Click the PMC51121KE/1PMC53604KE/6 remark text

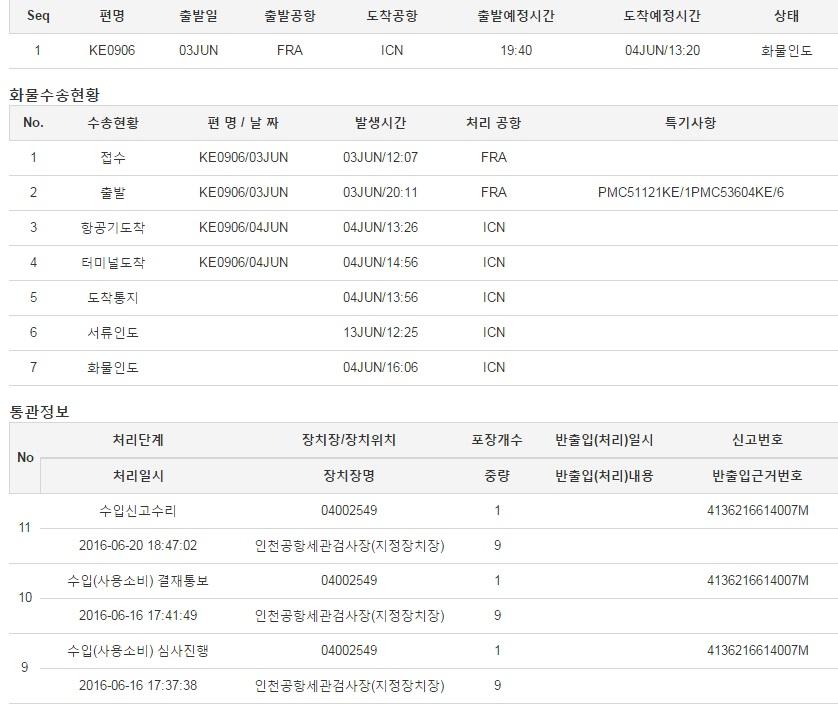click(x=690, y=192)
